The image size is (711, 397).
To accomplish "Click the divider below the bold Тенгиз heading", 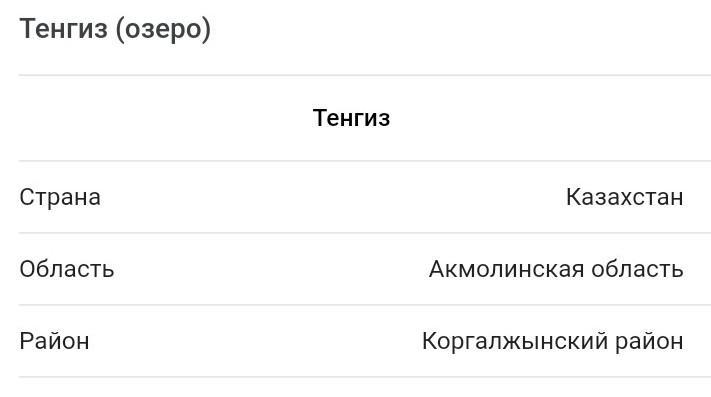I will pos(365,160).
